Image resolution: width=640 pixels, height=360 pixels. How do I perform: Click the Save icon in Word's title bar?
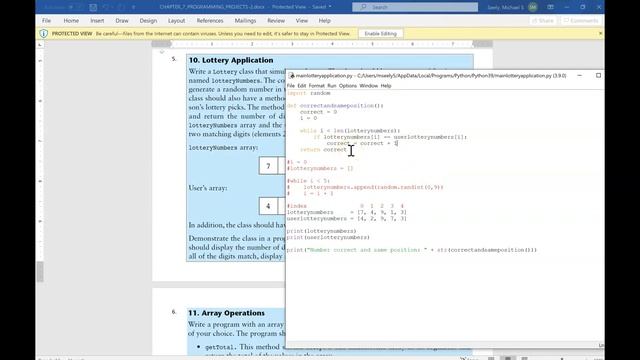93,7
